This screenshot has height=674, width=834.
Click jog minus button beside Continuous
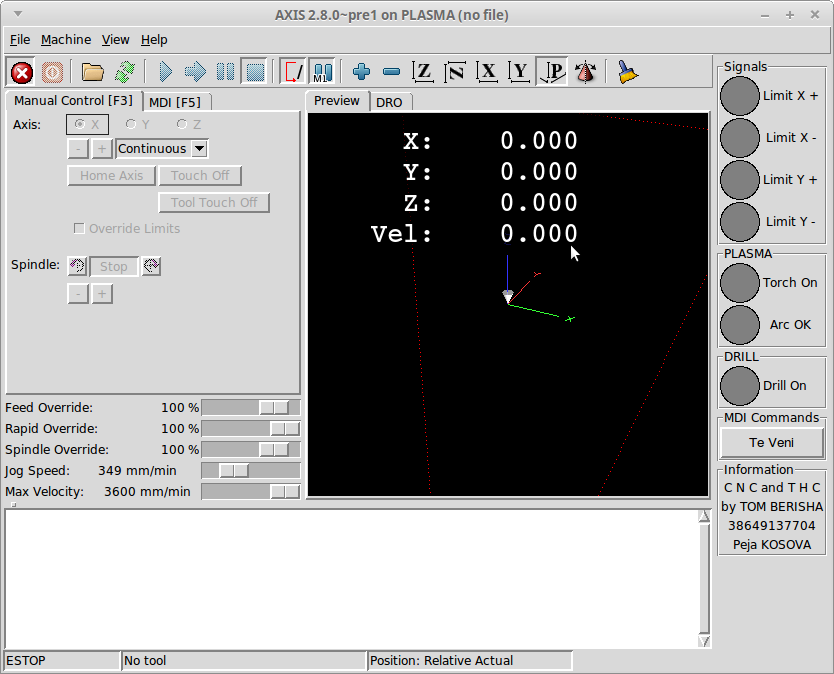pyautogui.click(x=78, y=148)
